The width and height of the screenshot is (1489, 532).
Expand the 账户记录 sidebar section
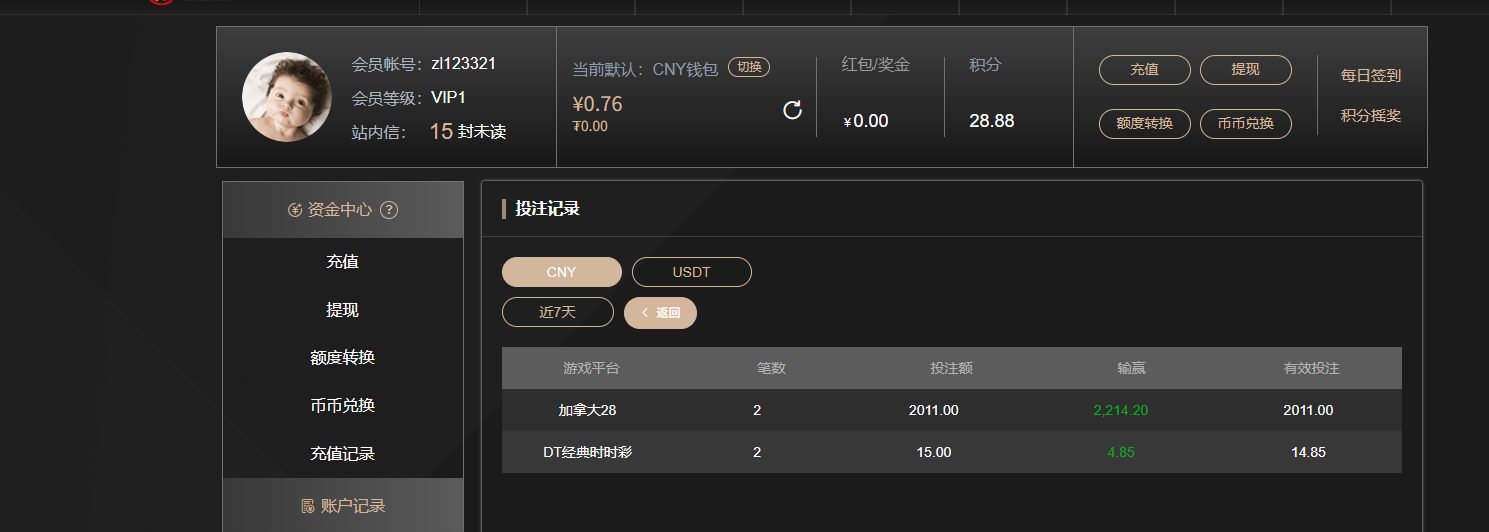coord(343,506)
